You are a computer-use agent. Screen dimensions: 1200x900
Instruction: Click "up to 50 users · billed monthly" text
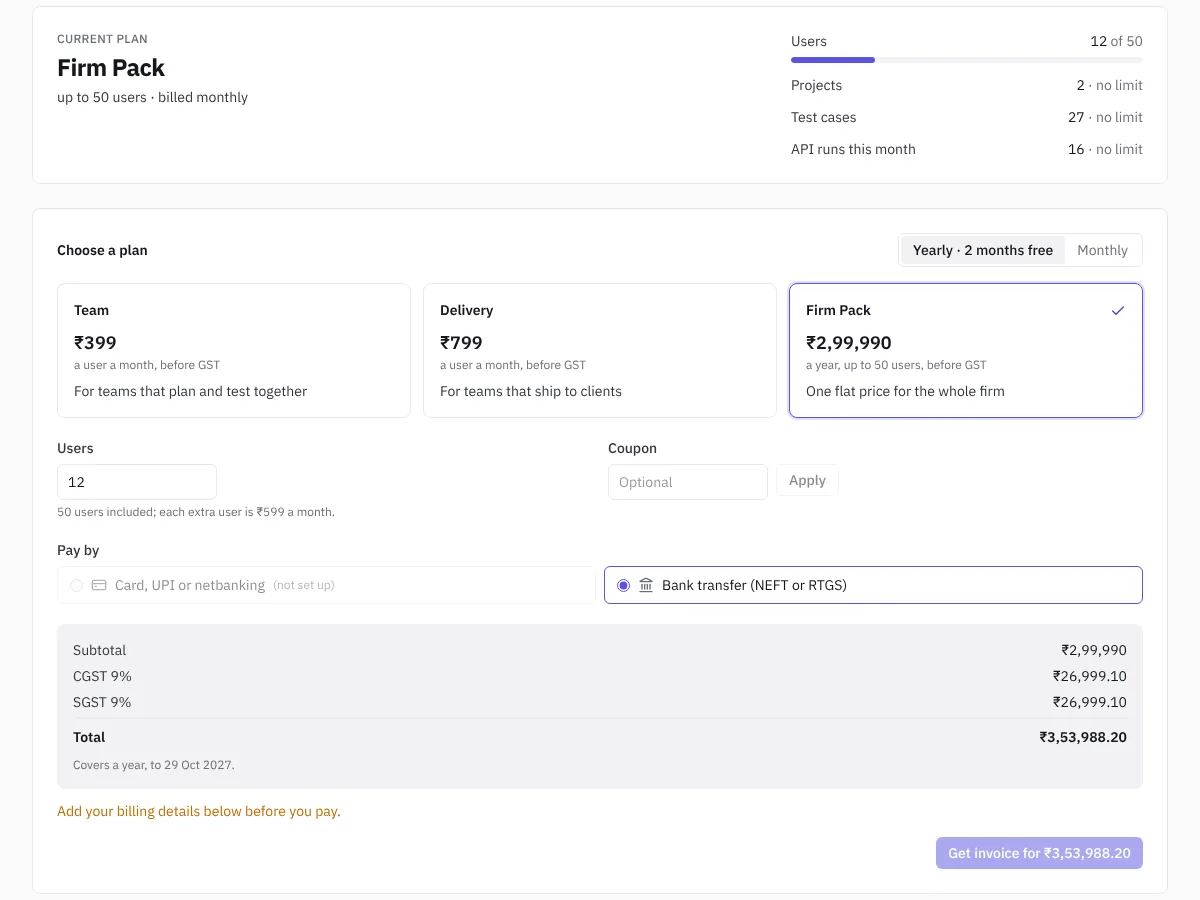[x=152, y=98]
